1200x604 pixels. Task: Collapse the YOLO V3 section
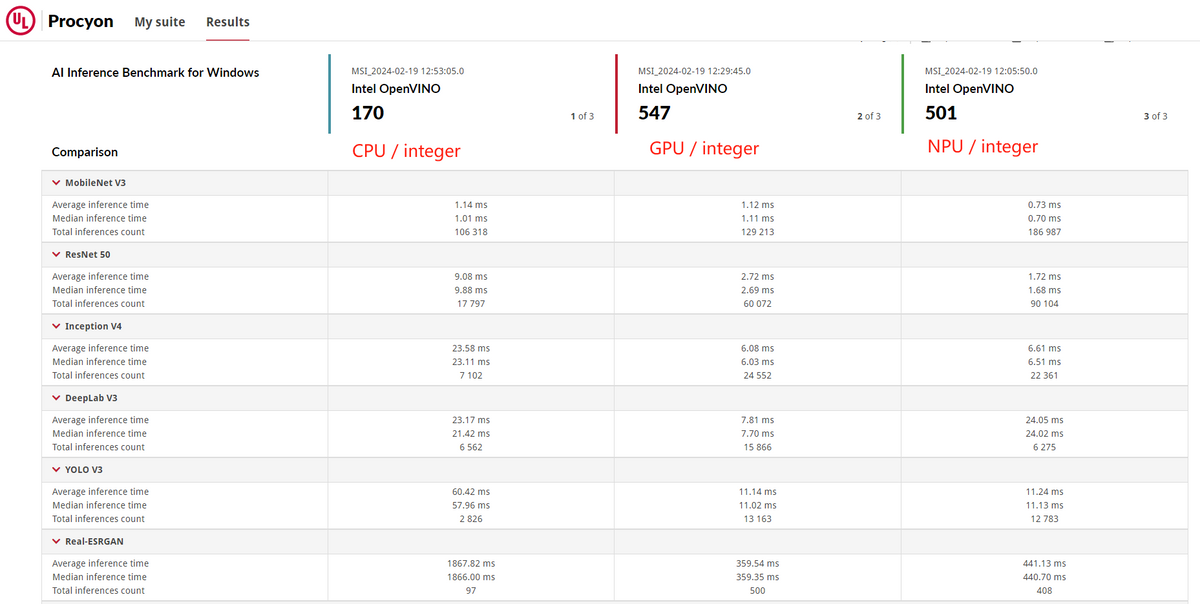pyautogui.click(x=57, y=470)
